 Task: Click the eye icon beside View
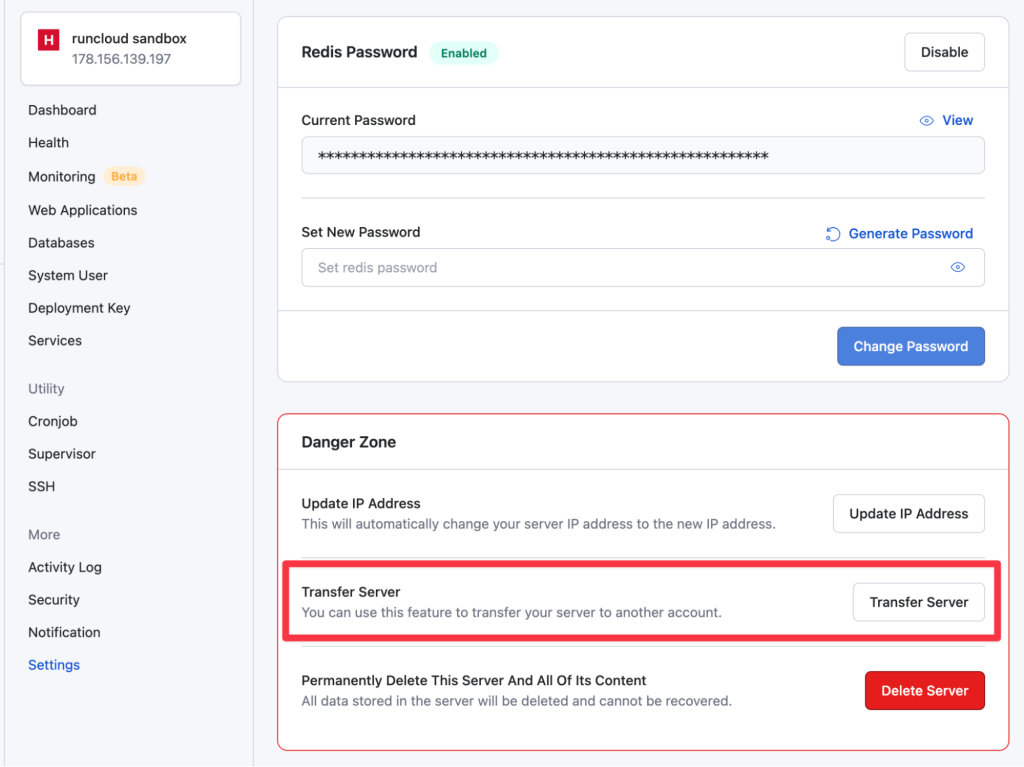click(926, 121)
